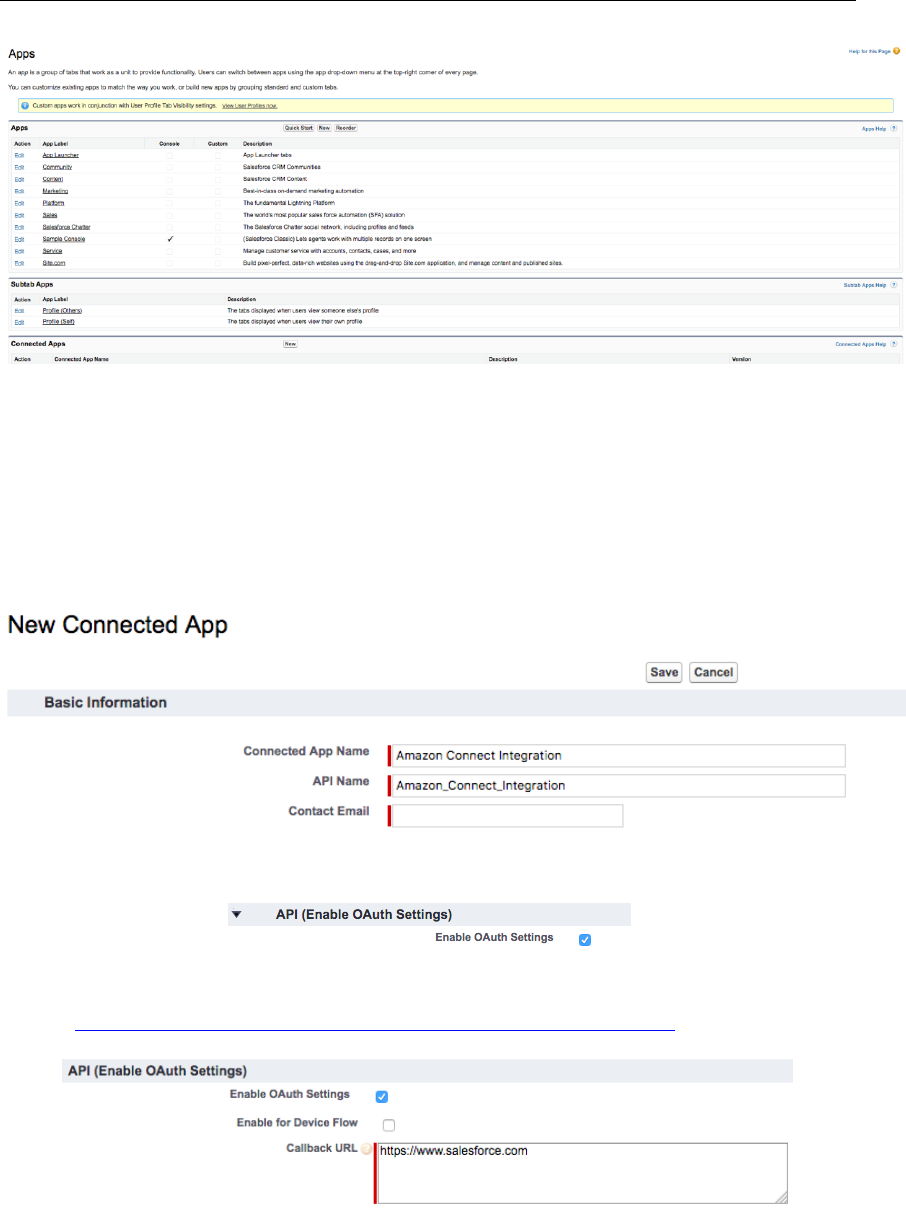
Task: Edit the App Launcher app
Action: [x=19, y=155]
